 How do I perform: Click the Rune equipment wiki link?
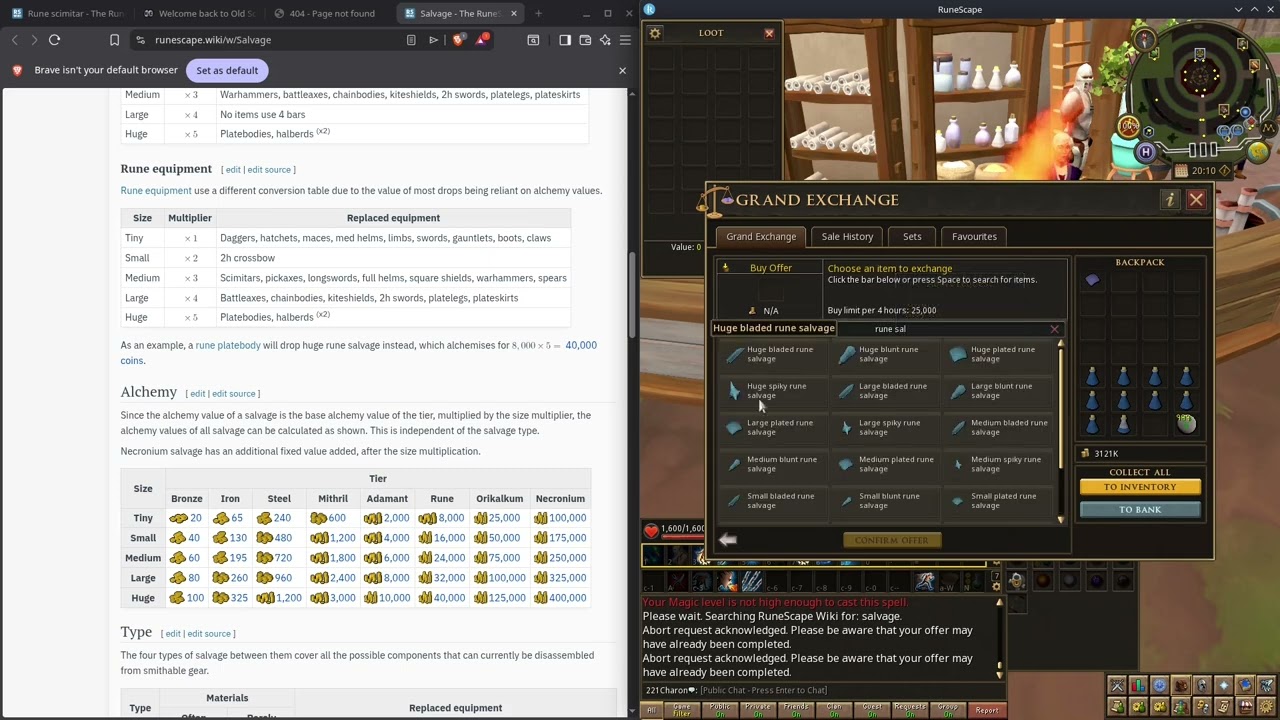point(156,190)
